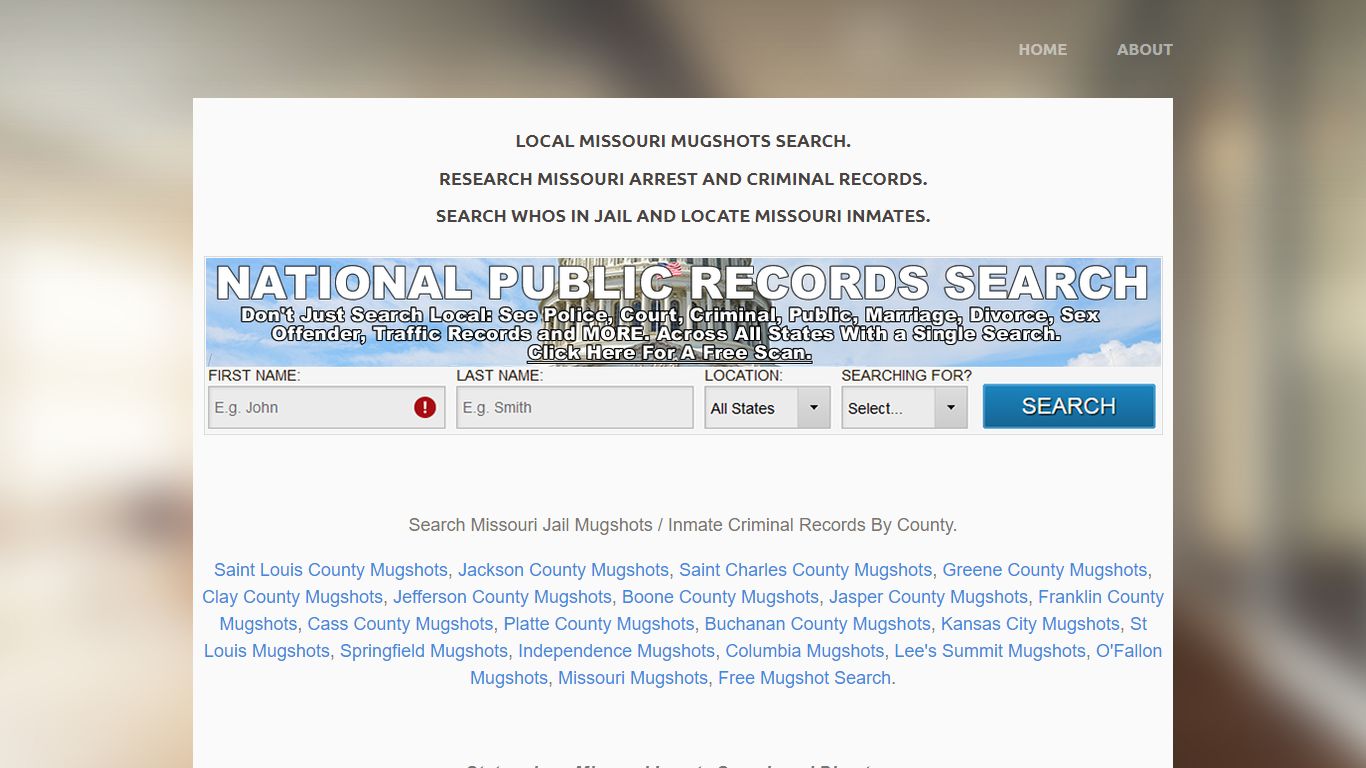This screenshot has height=768, width=1366.
Task: Open the ABOUT navigation link
Action: 1144,49
